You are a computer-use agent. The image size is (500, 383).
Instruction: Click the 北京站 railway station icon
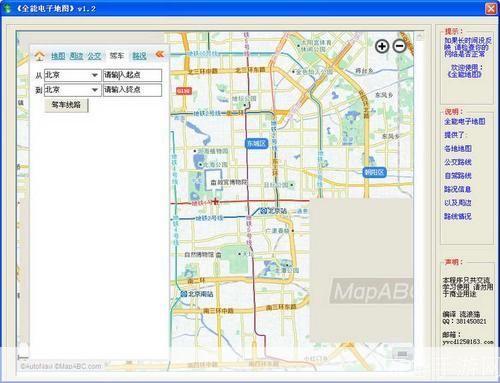264,211
